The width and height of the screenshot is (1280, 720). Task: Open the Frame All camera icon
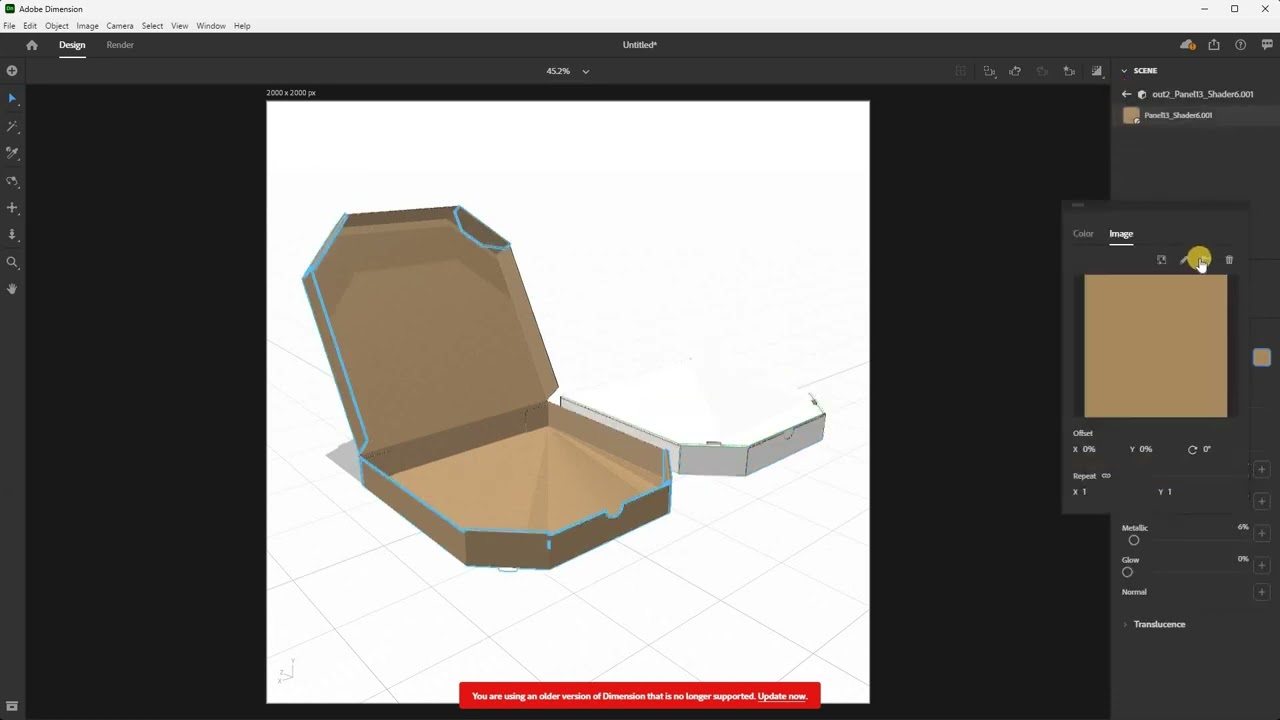989,71
